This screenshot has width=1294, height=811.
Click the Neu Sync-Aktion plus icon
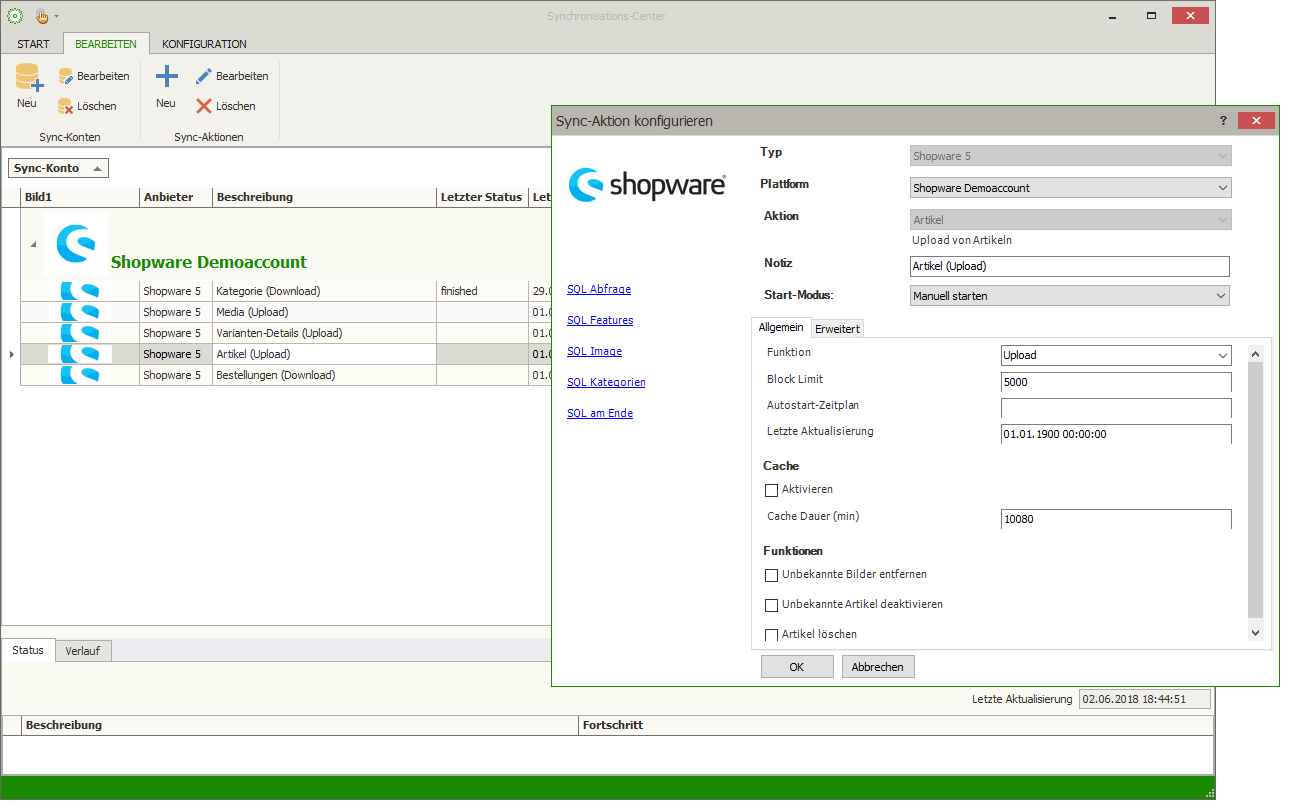coord(166,76)
